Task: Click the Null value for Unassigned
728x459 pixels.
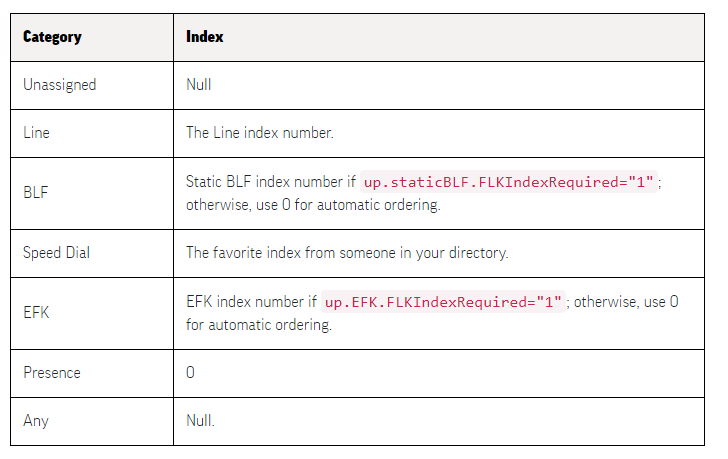Action: point(199,84)
